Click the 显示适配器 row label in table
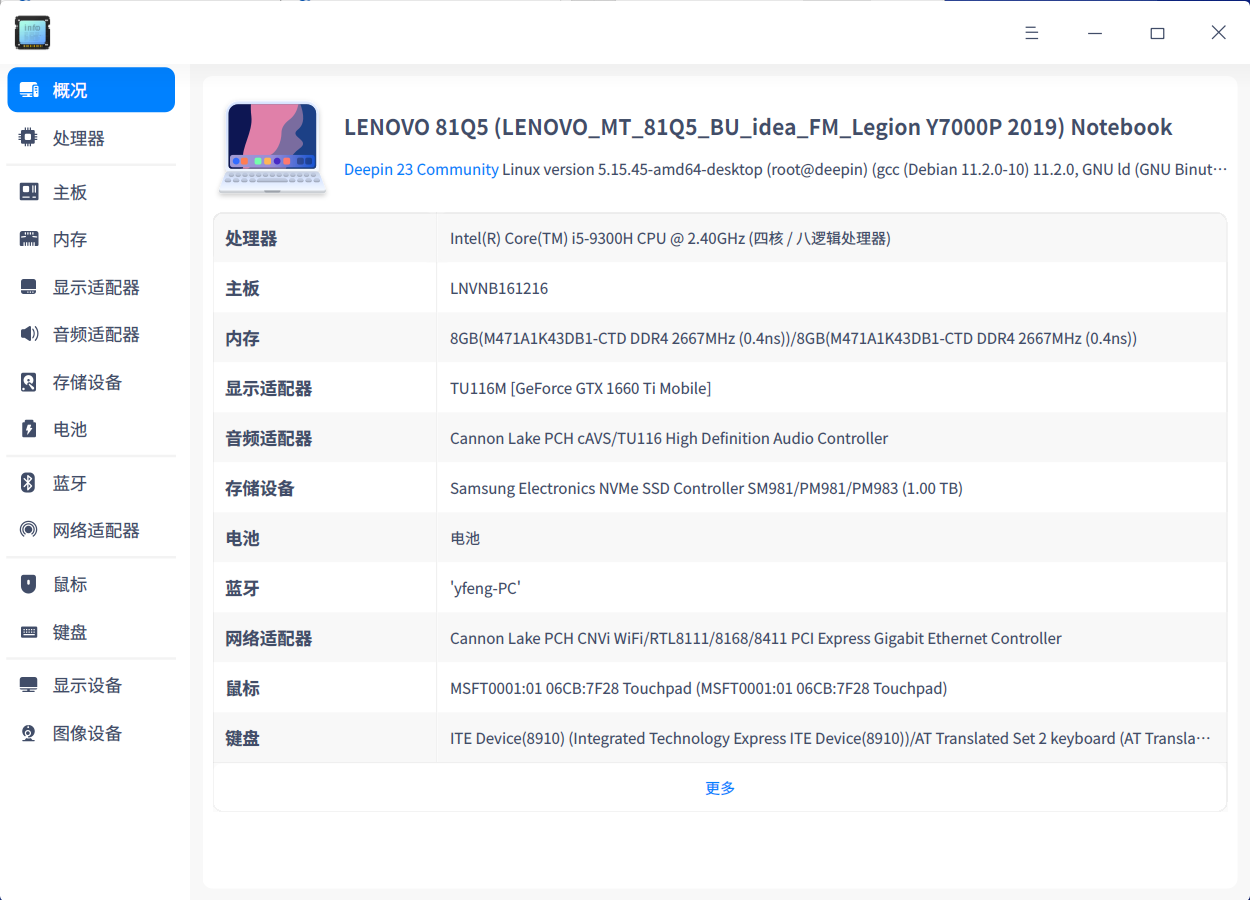Screen dimensions: 1250x900 (268, 388)
